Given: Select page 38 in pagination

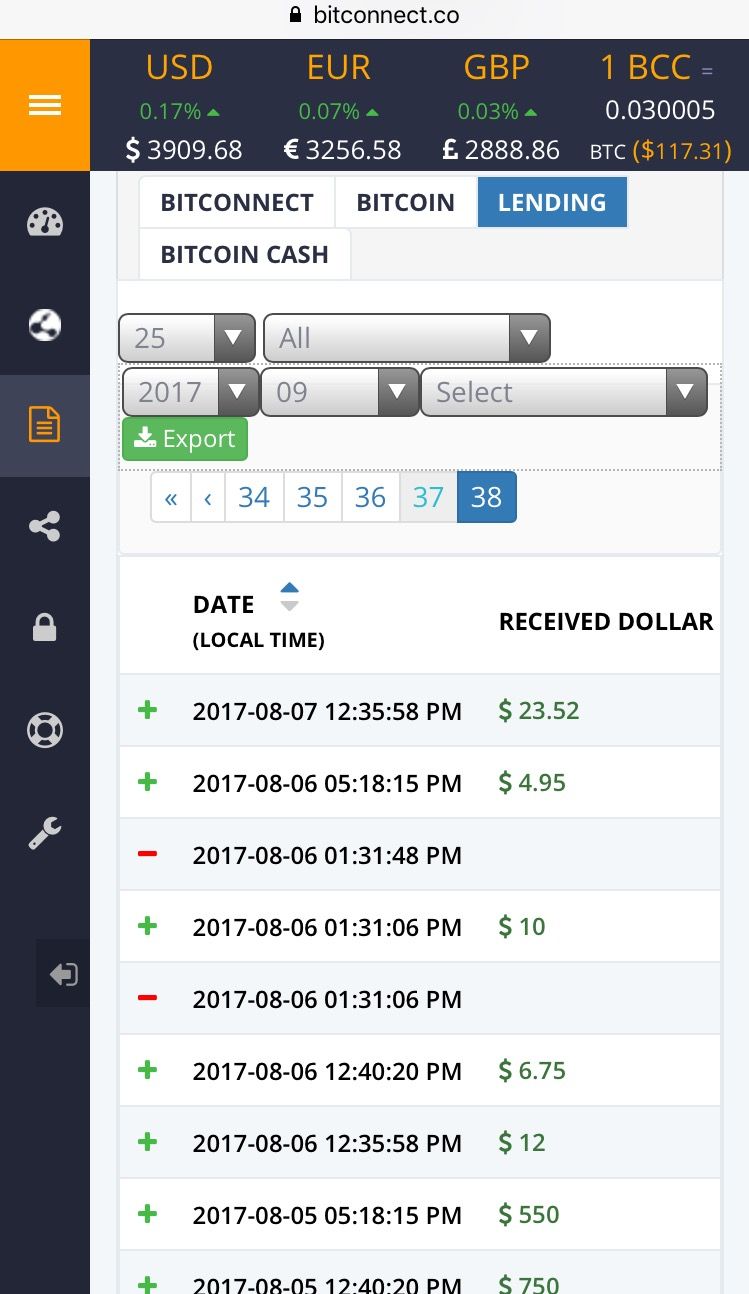Looking at the screenshot, I should pos(487,497).
